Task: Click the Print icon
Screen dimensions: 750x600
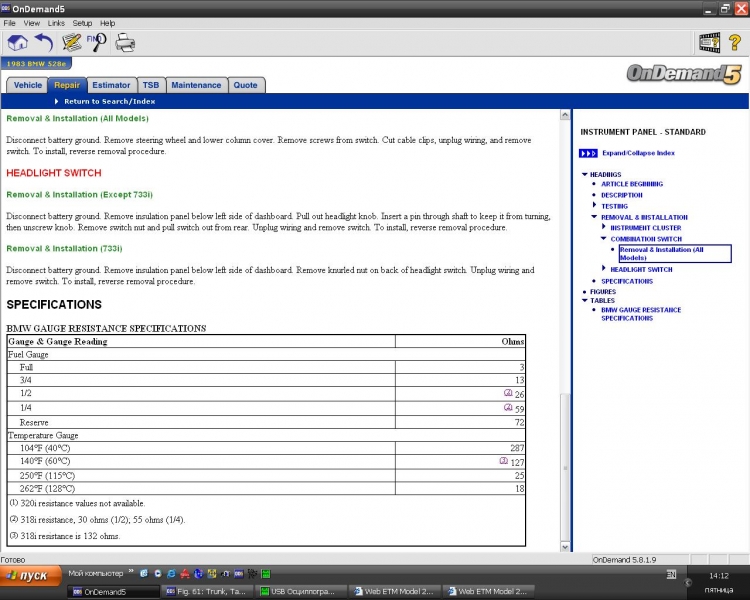Action: click(125, 43)
